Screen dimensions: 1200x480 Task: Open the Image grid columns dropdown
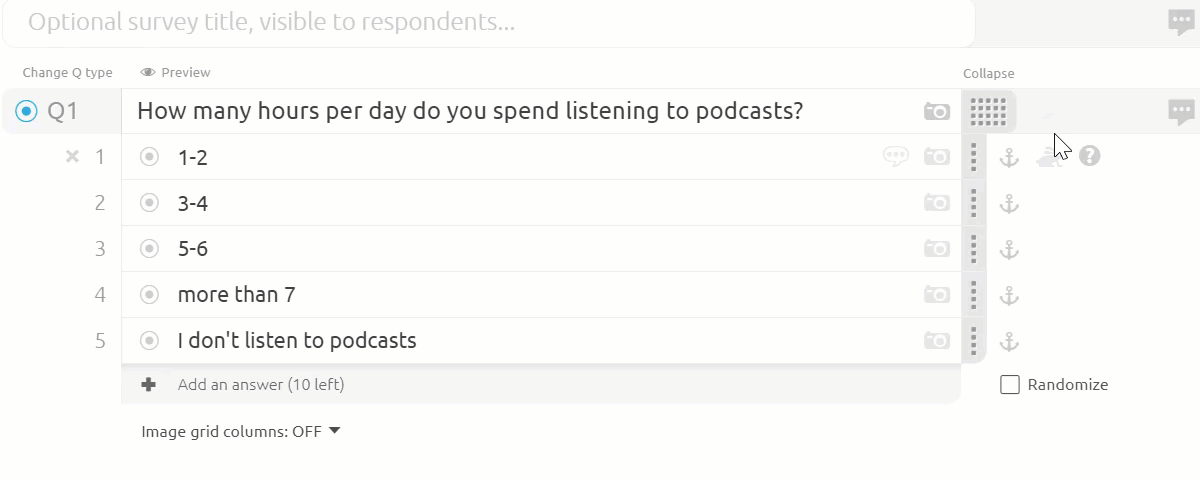pyautogui.click(x=241, y=432)
